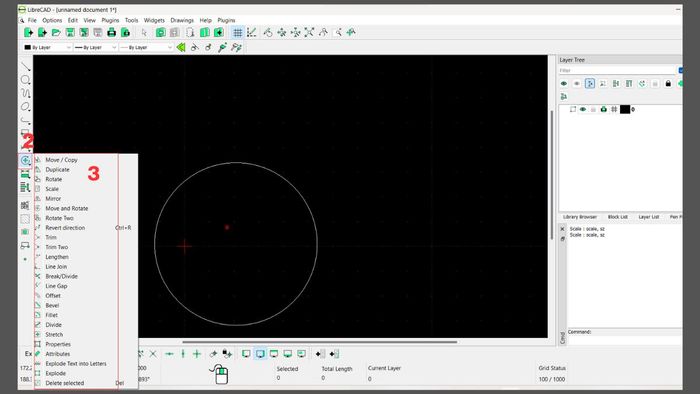Open the Drawings menu
Image resolution: width=700 pixels, height=394 pixels.
pos(182,21)
